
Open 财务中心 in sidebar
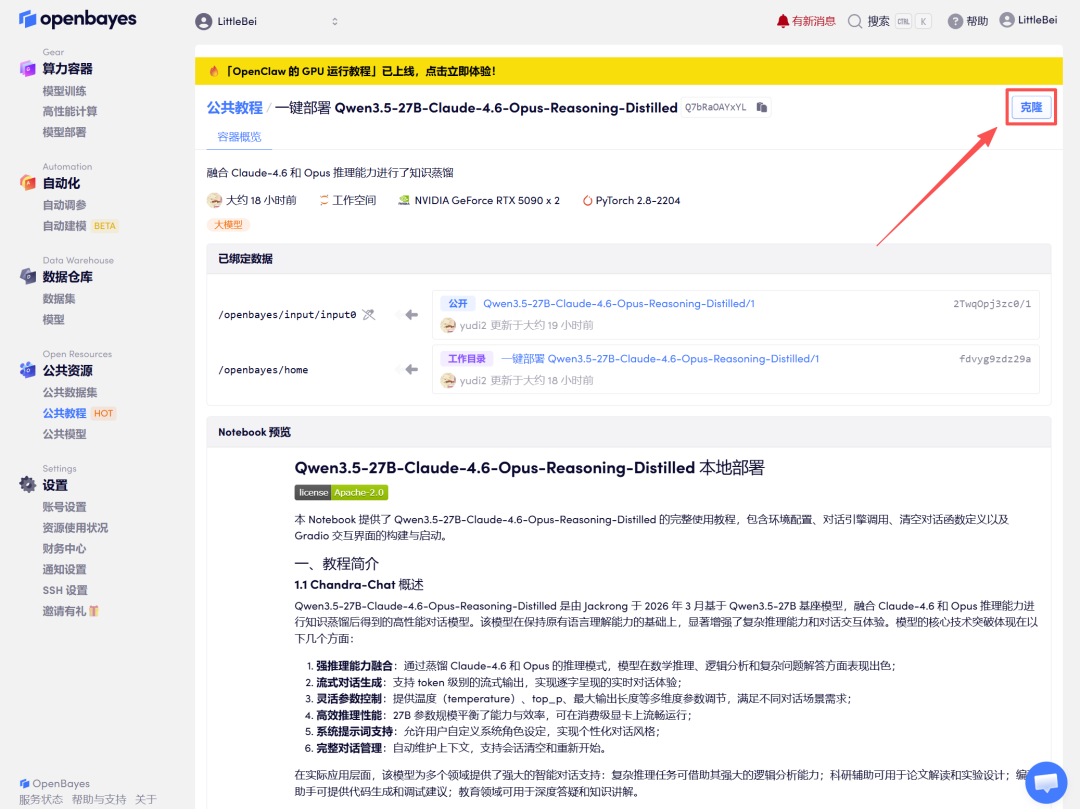point(64,549)
